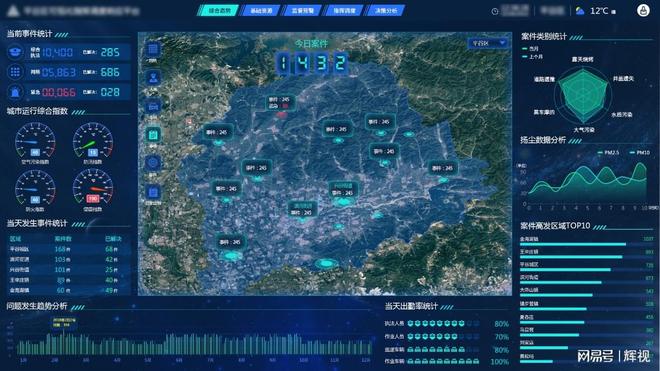Image resolution: width=660 pixels, height=371 pixels.
Task: Select the highlighted clipboard icon on map toolbar
Action: click(x=153, y=135)
